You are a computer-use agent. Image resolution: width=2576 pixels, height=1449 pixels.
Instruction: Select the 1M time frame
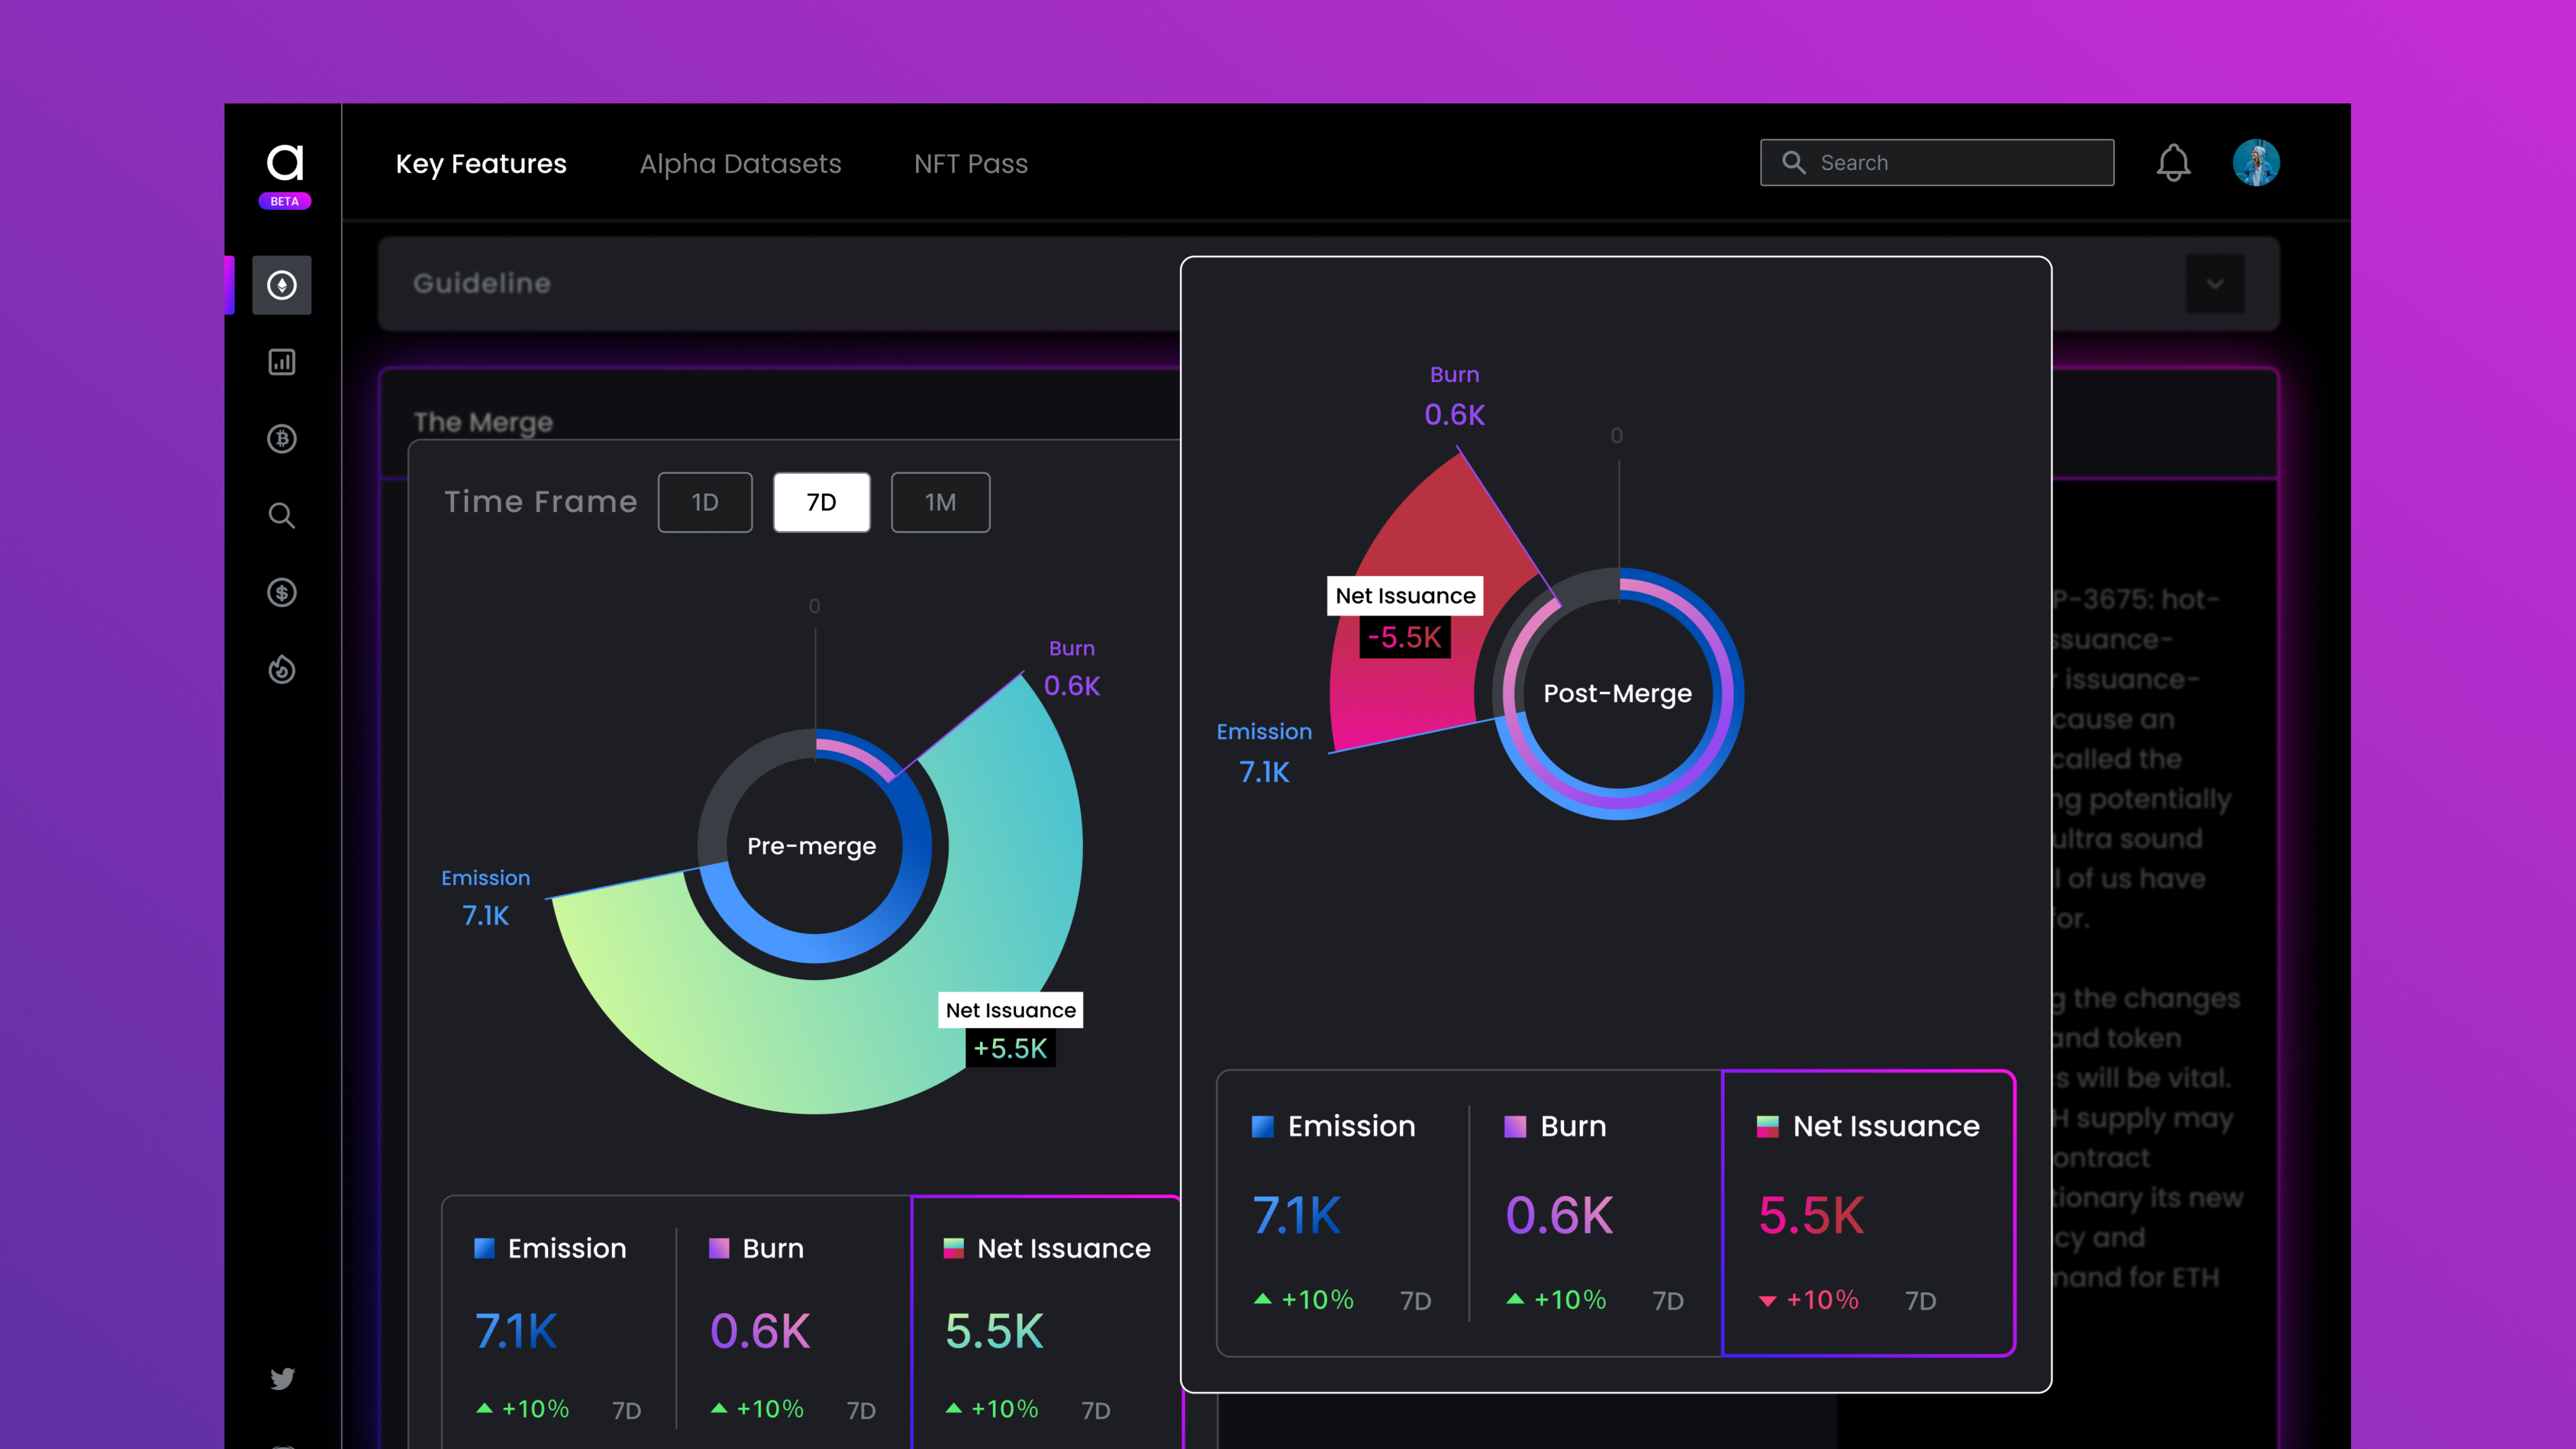pyautogui.click(x=939, y=502)
